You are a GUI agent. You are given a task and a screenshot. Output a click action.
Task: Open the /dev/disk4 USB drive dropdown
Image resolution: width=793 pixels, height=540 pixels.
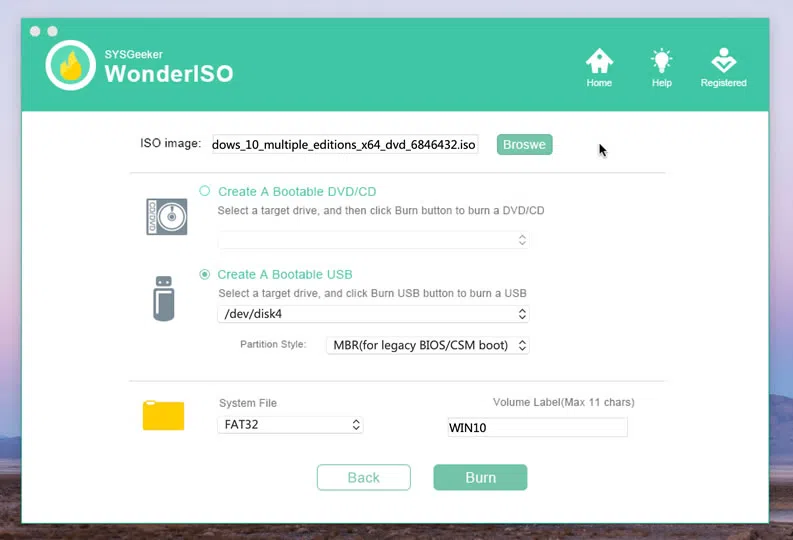(373, 314)
